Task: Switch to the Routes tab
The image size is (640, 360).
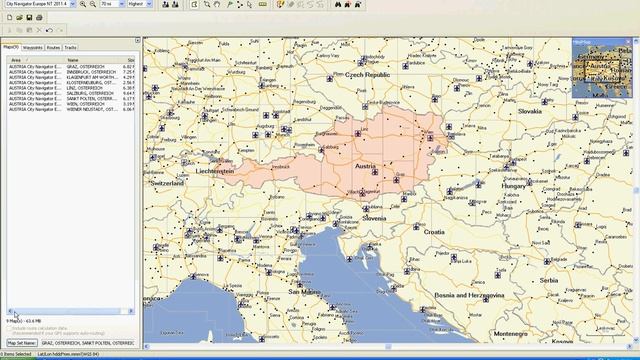Action: tap(53, 48)
